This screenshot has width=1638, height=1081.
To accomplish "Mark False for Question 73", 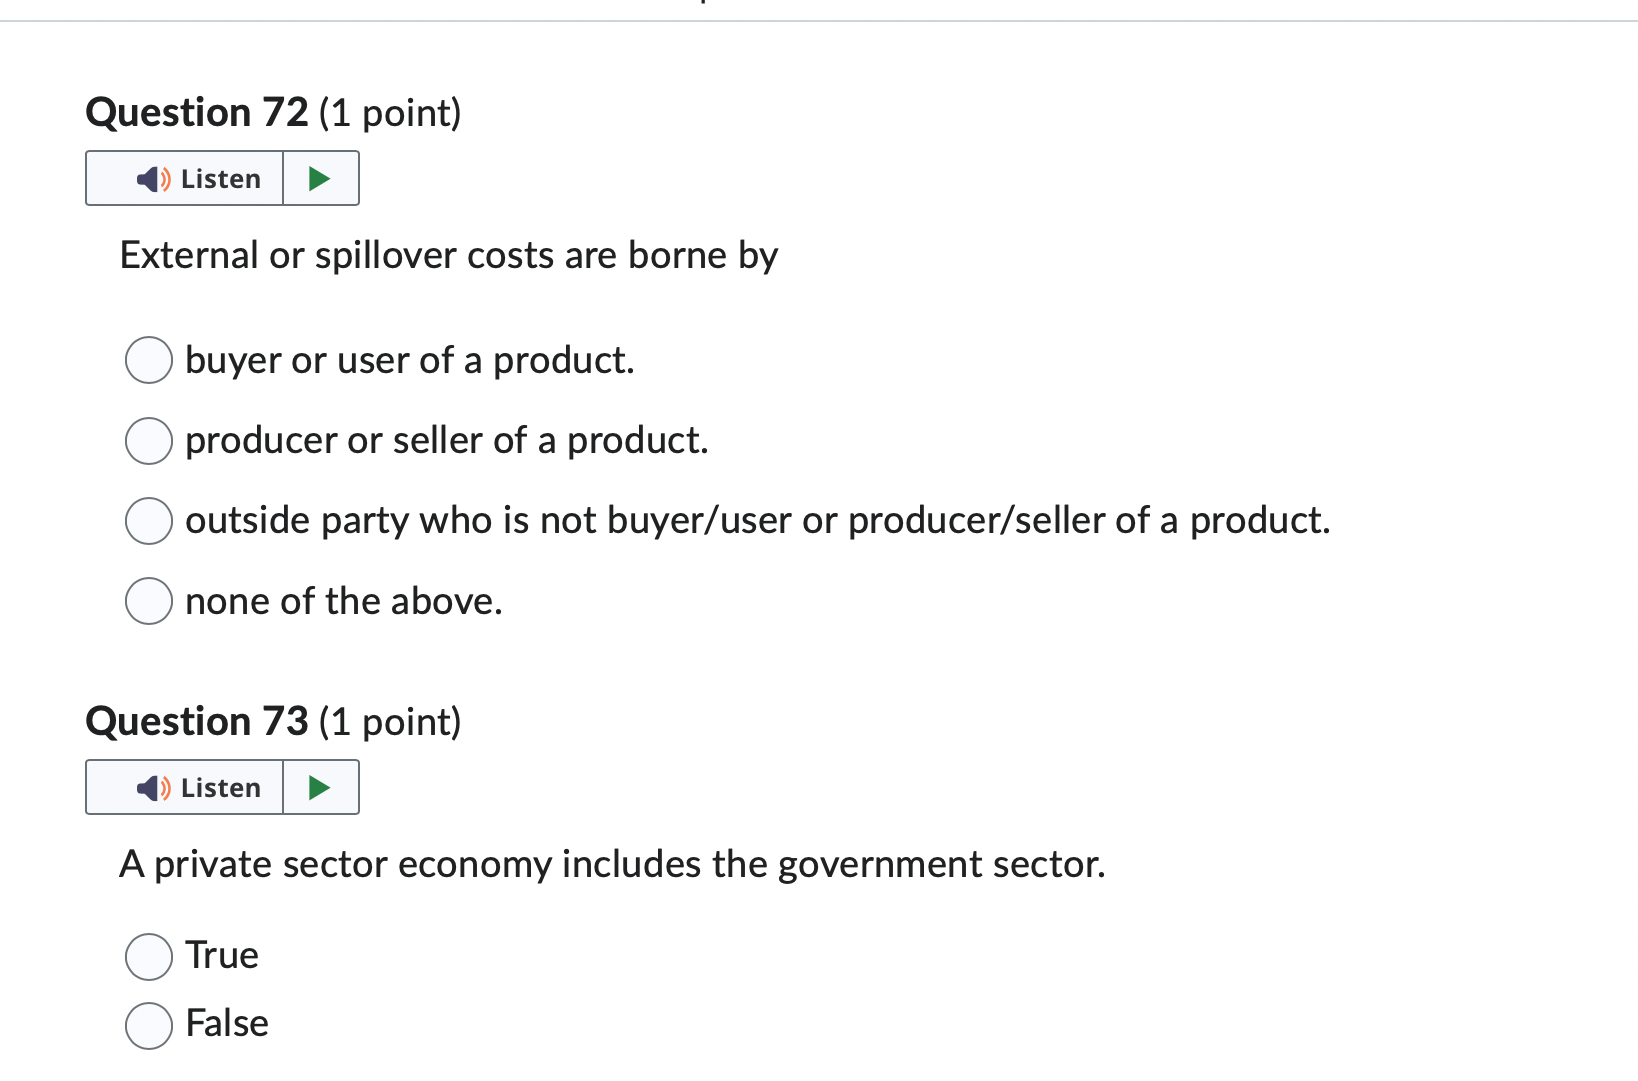I will [148, 1024].
